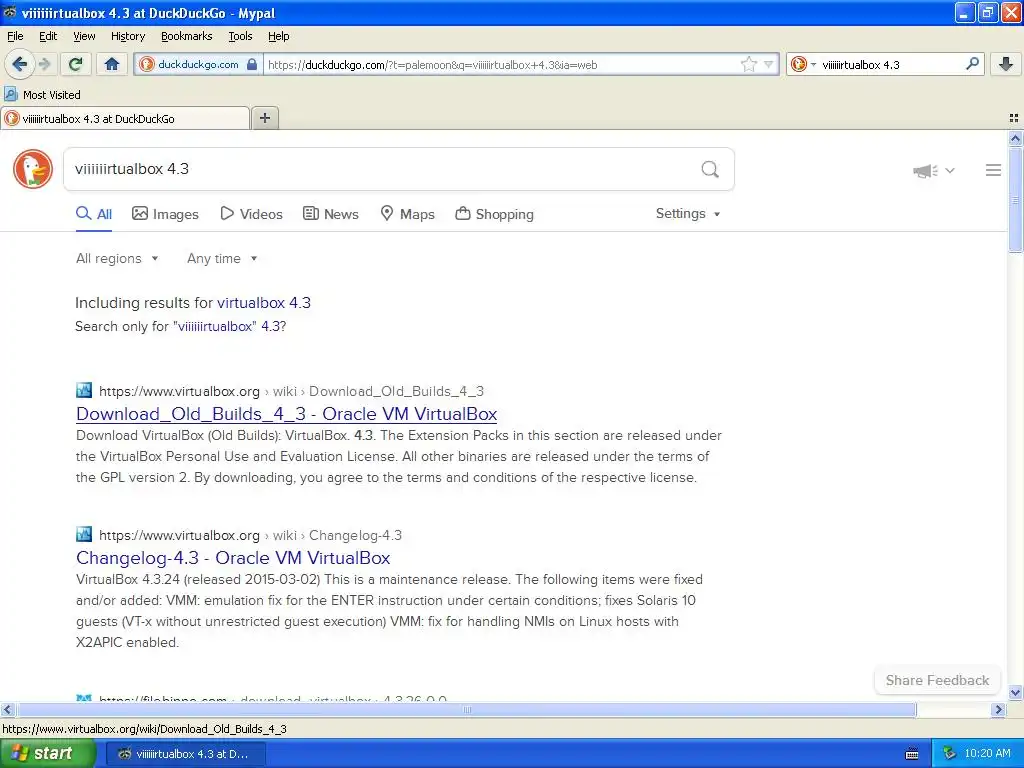The width and height of the screenshot is (1024, 768).
Task: Click the favicon beside the Download_Old_Builds result URL
Action: [84, 391]
